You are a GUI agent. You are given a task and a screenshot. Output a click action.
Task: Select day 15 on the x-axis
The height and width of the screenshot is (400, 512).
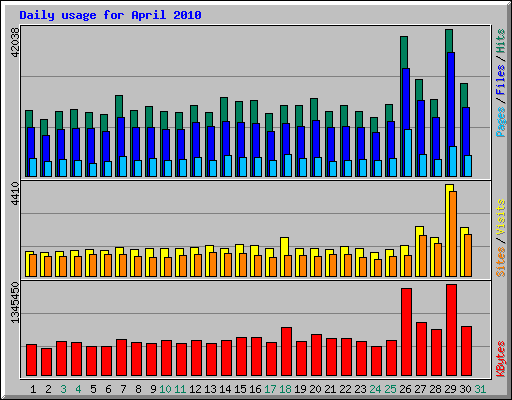tap(240, 389)
